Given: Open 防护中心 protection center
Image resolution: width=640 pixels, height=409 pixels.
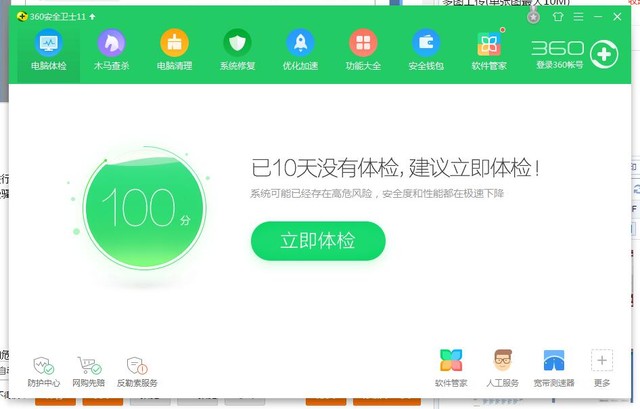Looking at the screenshot, I should pos(44,372).
